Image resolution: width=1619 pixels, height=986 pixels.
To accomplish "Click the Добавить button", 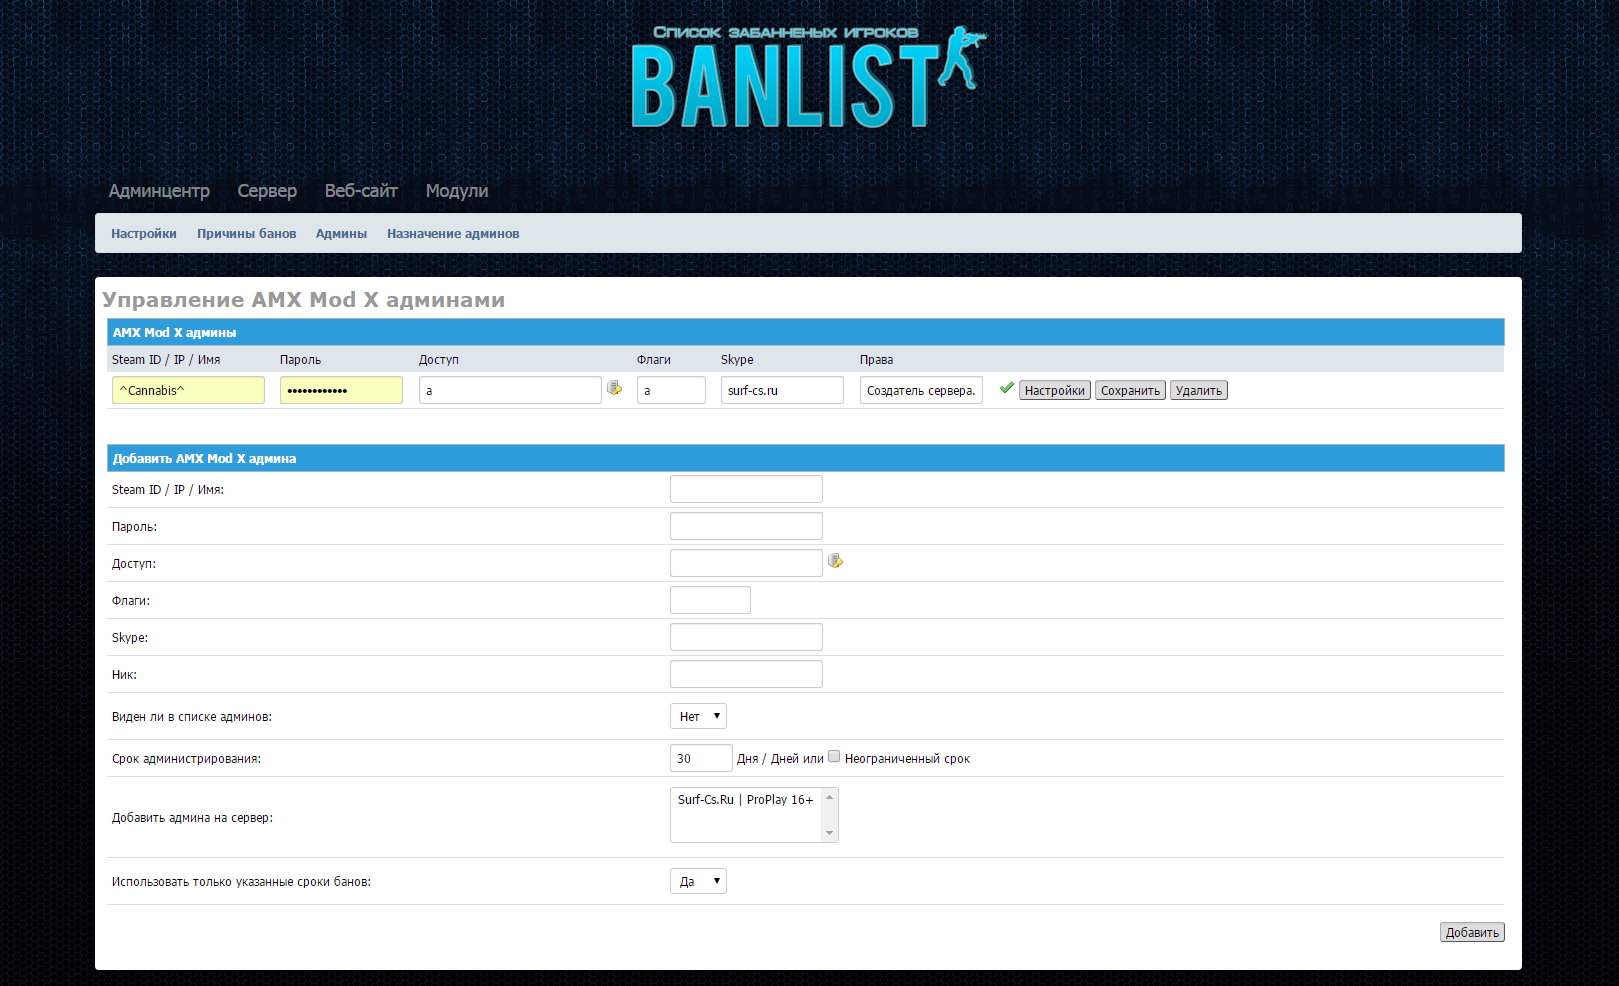I will click(1472, 932).
